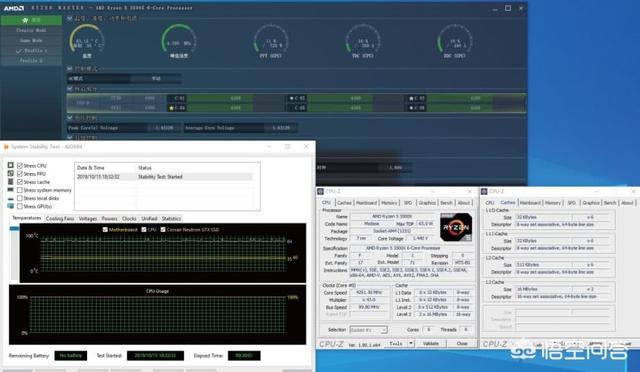This screenshot has height=372, width=640.
Task: Click the AIDA64 flame icon in title bar
Action: (x=6, y=147)
